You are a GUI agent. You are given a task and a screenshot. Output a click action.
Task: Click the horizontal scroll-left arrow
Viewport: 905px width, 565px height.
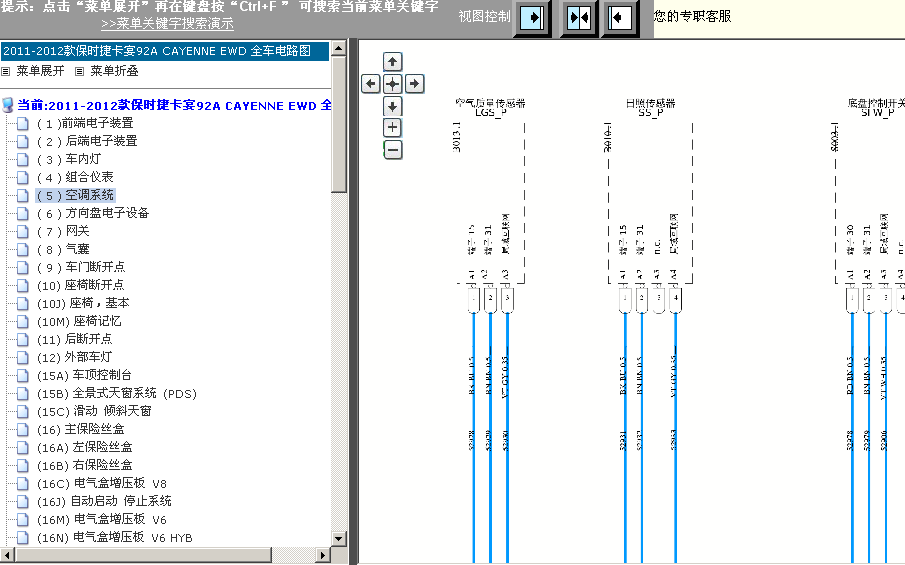tap(7, 555)
